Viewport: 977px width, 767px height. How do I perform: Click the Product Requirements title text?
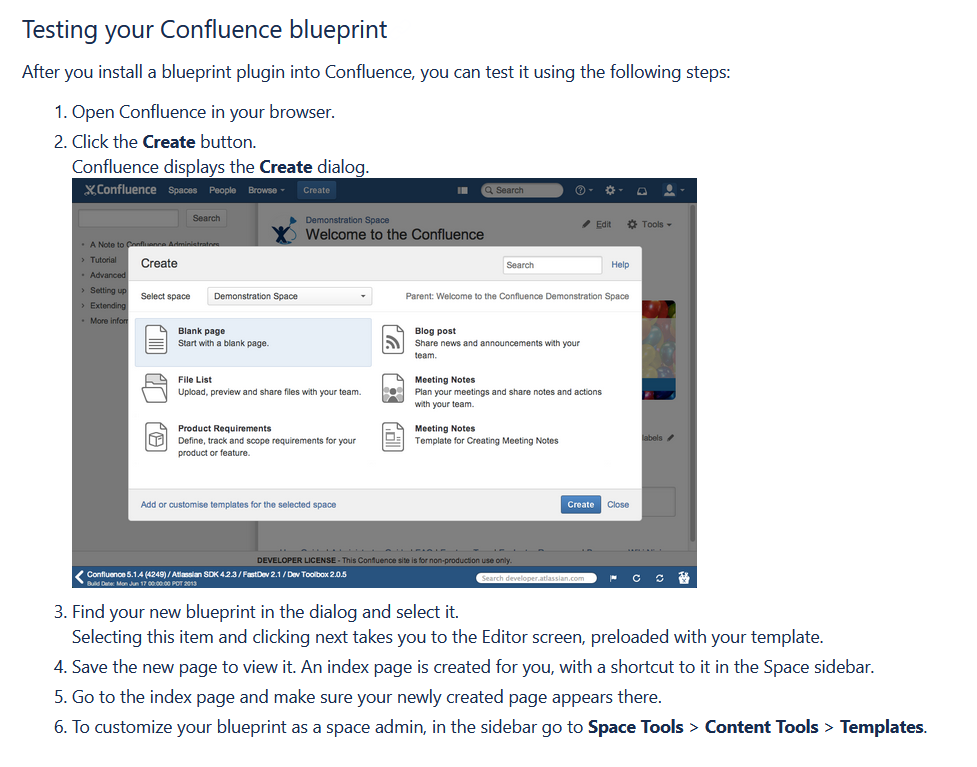click(x=224, y=428)
